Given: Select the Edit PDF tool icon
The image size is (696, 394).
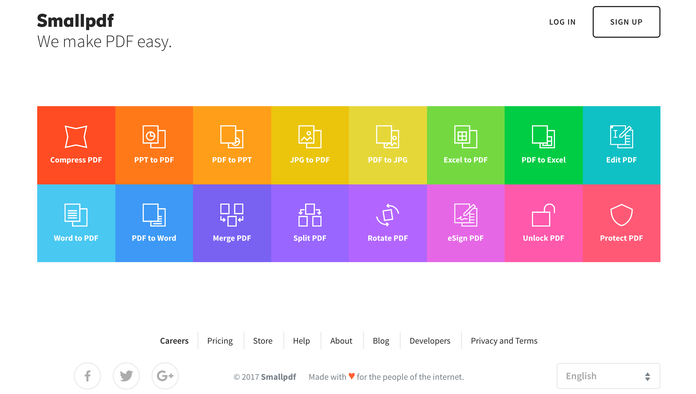Looking at the screenshot, I should [621, 136].
